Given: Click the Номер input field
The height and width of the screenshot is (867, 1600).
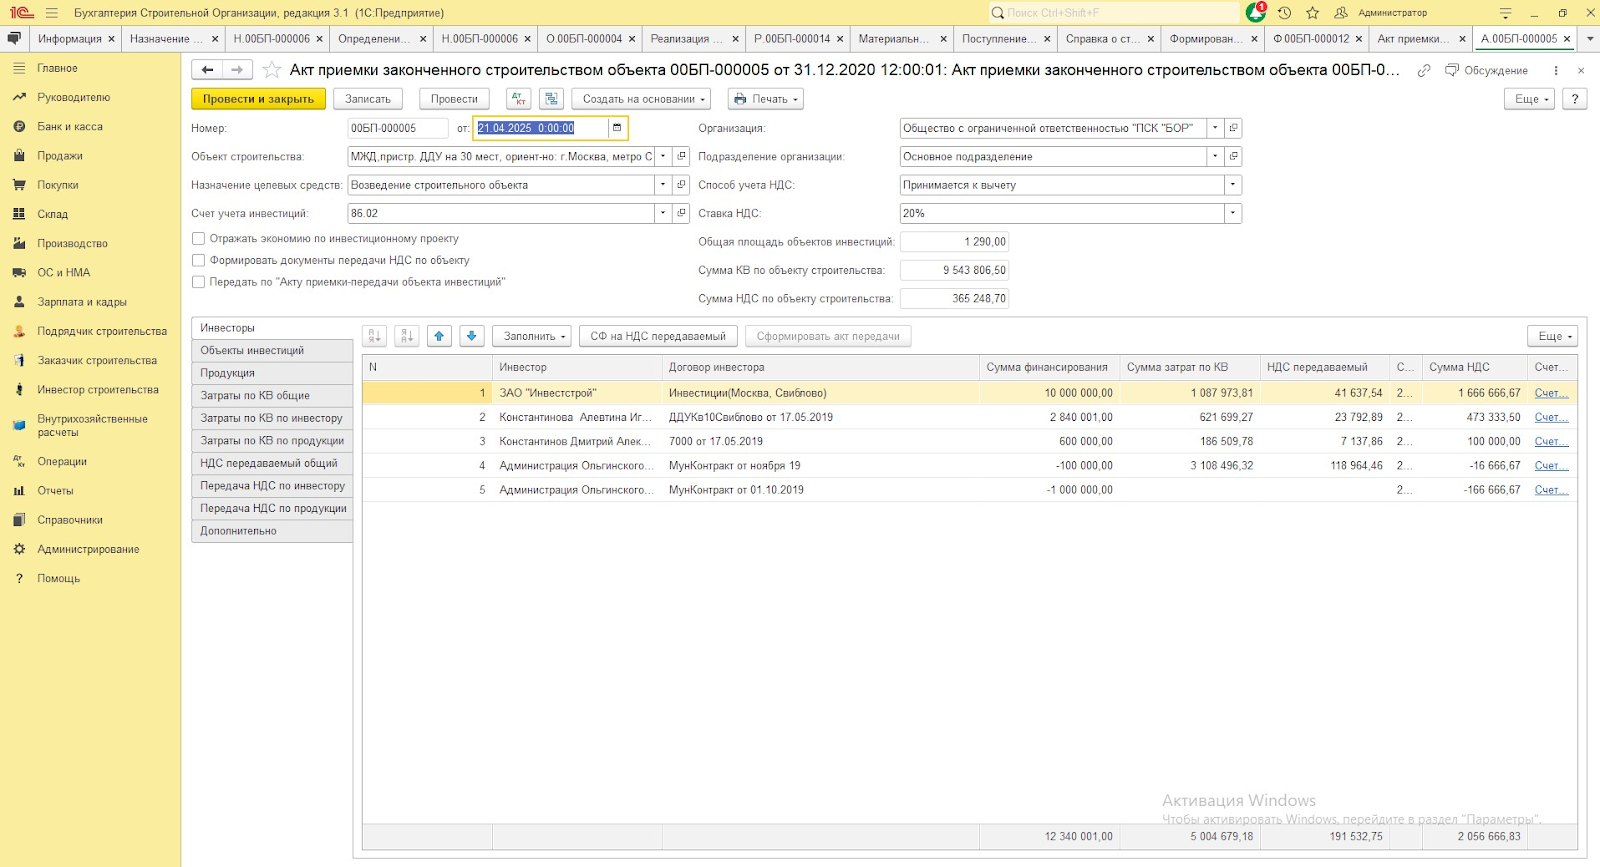Looking at the screenshot, I should [x=397, y=128].
